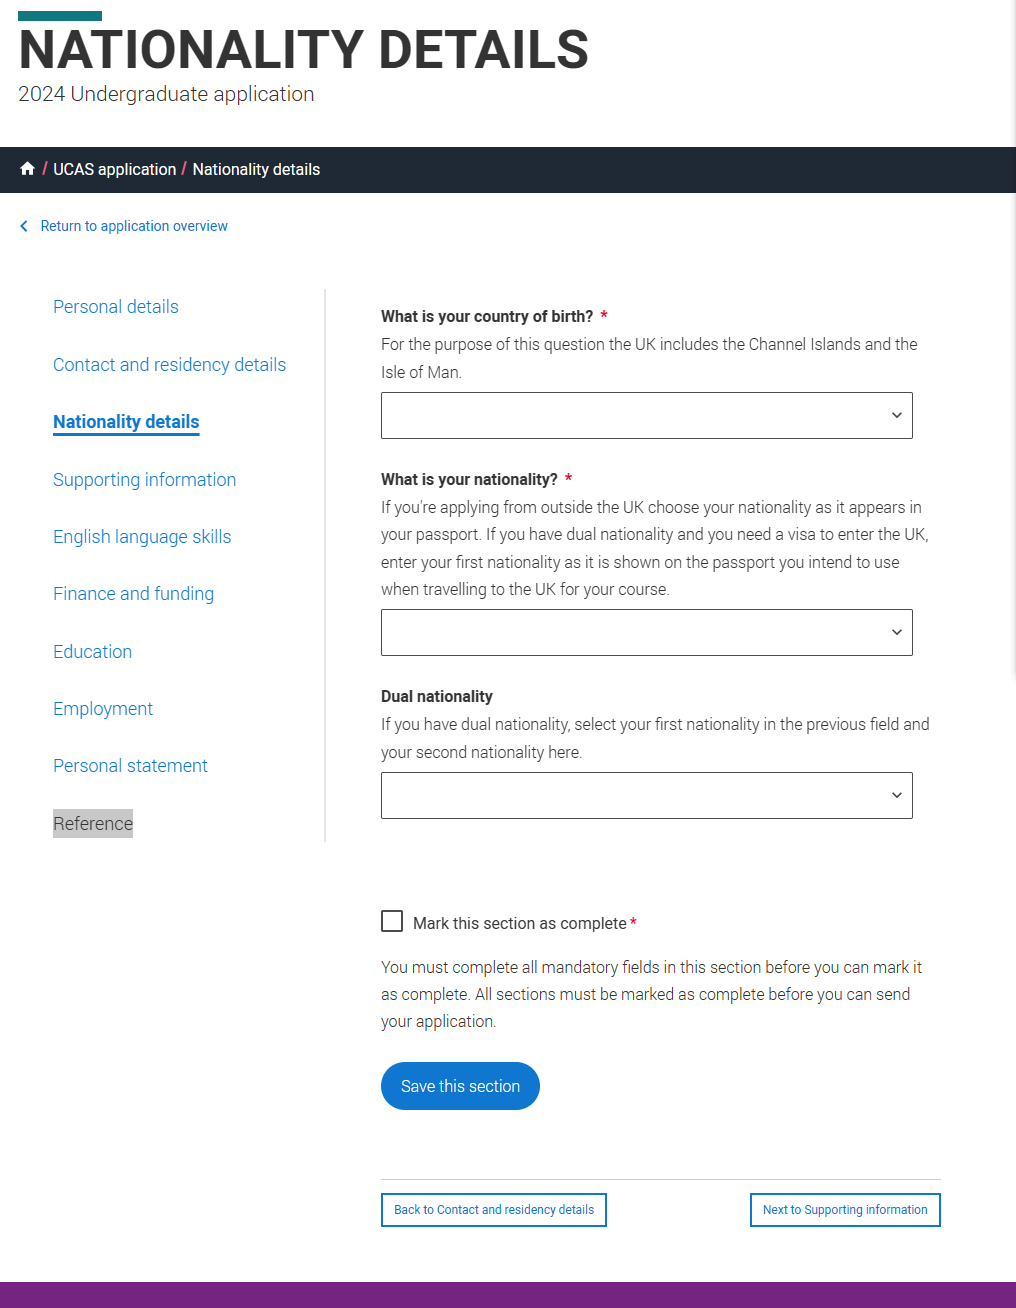Tick the Mark this section as complete checkbox
The height and width of the screenshot is (1308, 1016).
tap(392, 921)
